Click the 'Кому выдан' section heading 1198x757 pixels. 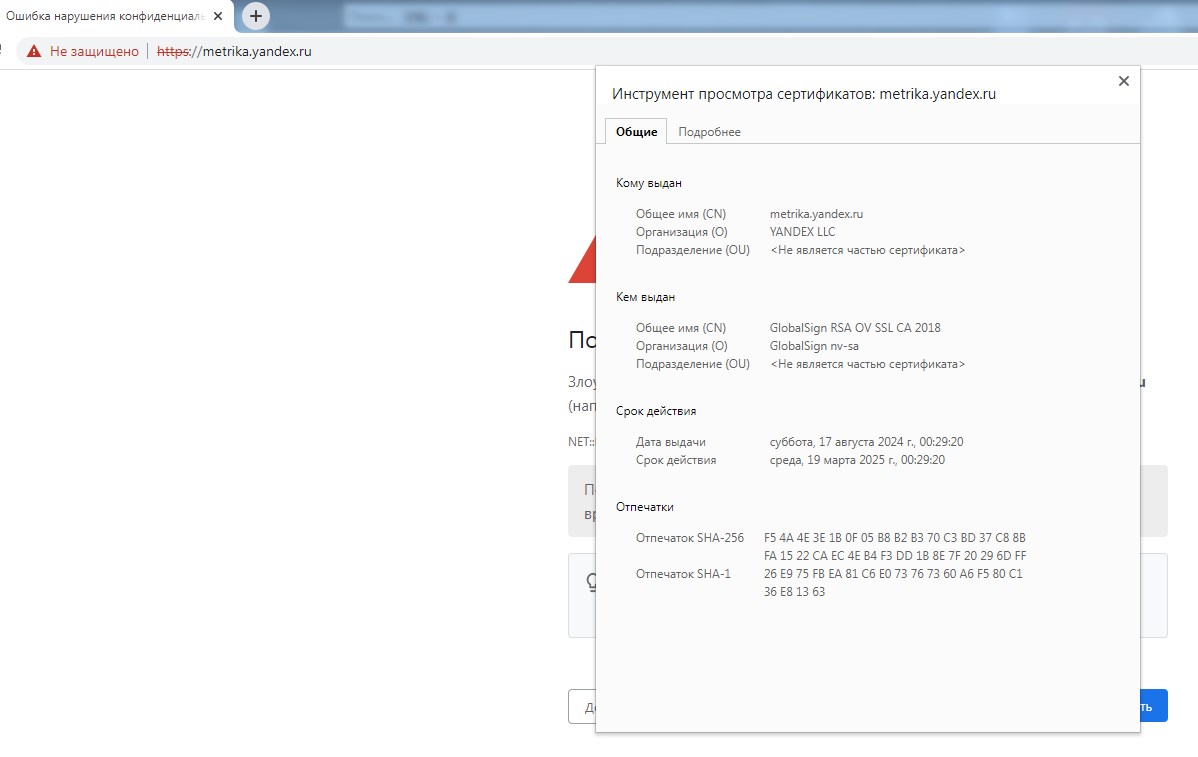pos(649,183)
